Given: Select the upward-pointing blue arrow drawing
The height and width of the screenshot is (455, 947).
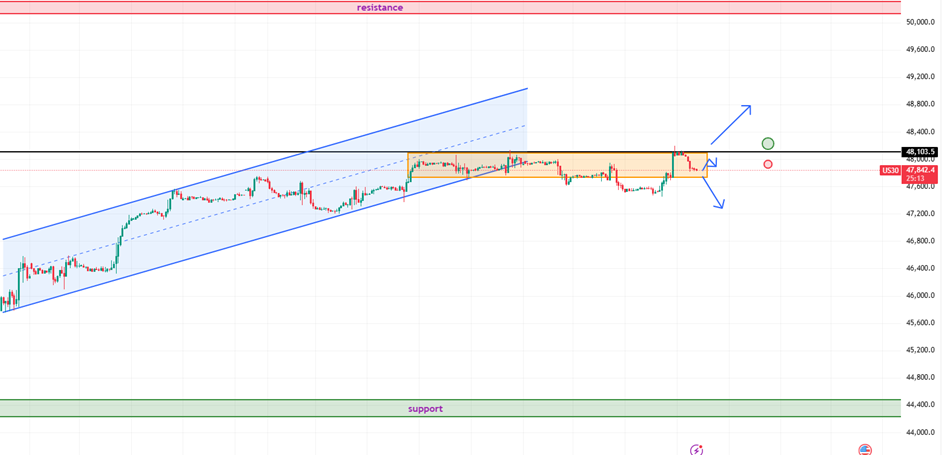Looking at the screenshot, I should pyautogui.click(x=731, y=124).
